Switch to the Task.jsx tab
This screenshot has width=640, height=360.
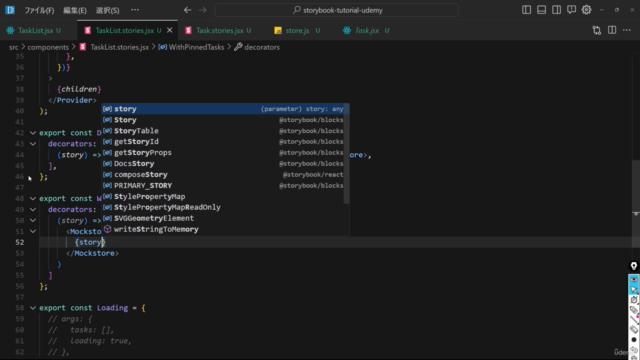pyautogui.click(x=367, y=30)
